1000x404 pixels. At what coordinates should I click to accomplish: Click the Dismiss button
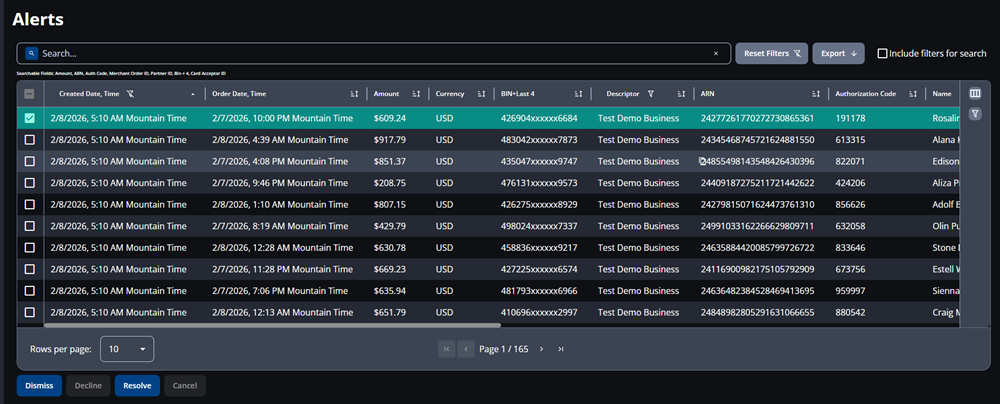[x=39, y=385]
